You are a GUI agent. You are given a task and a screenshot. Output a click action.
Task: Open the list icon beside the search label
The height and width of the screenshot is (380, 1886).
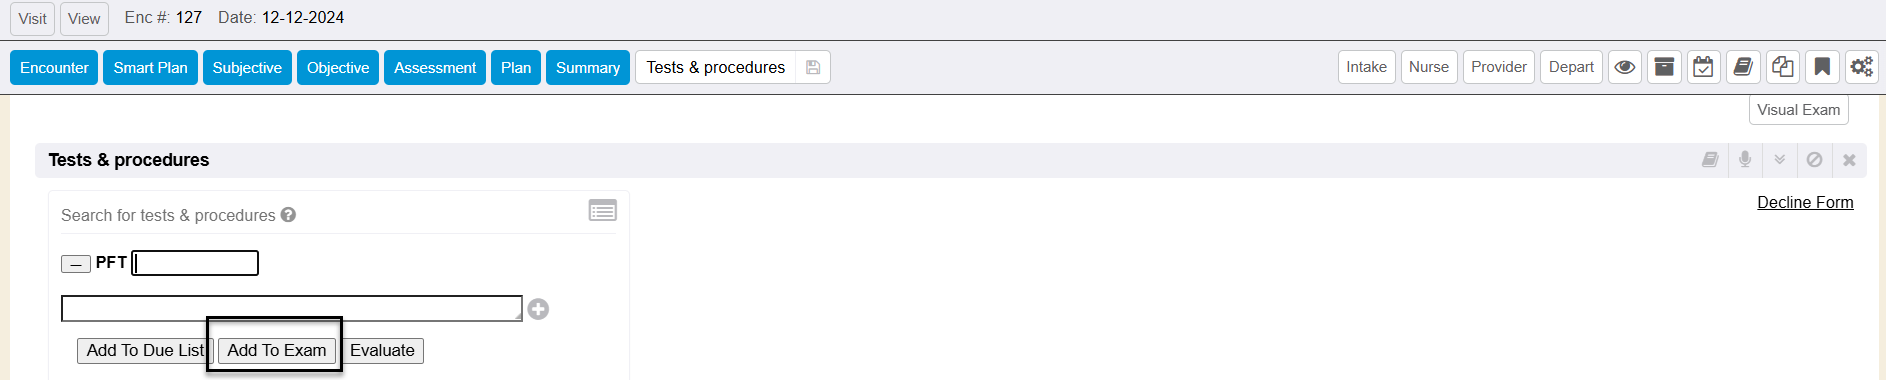(603, 211)
